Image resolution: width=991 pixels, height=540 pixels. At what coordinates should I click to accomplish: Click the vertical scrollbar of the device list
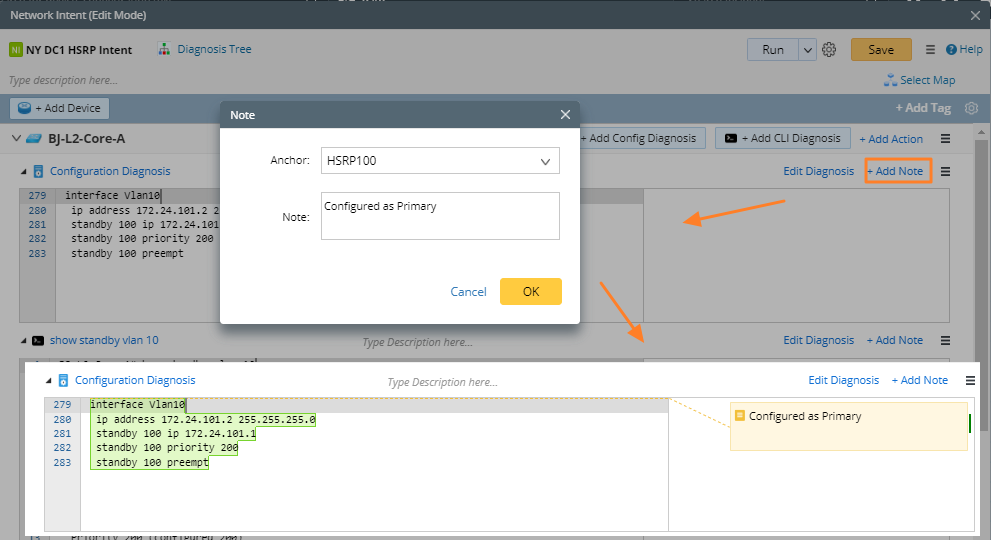click(982, 285)
